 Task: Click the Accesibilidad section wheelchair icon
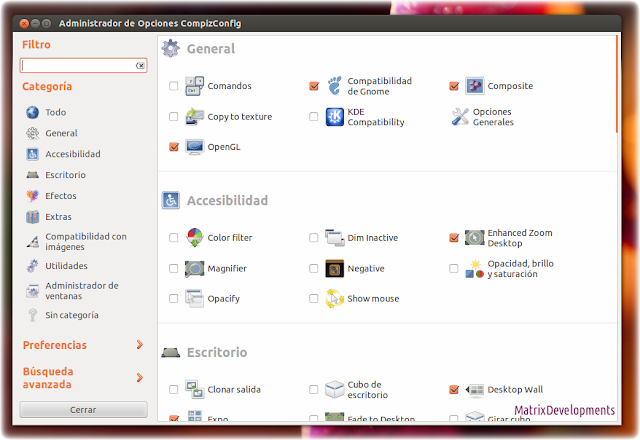click(171, 200)
